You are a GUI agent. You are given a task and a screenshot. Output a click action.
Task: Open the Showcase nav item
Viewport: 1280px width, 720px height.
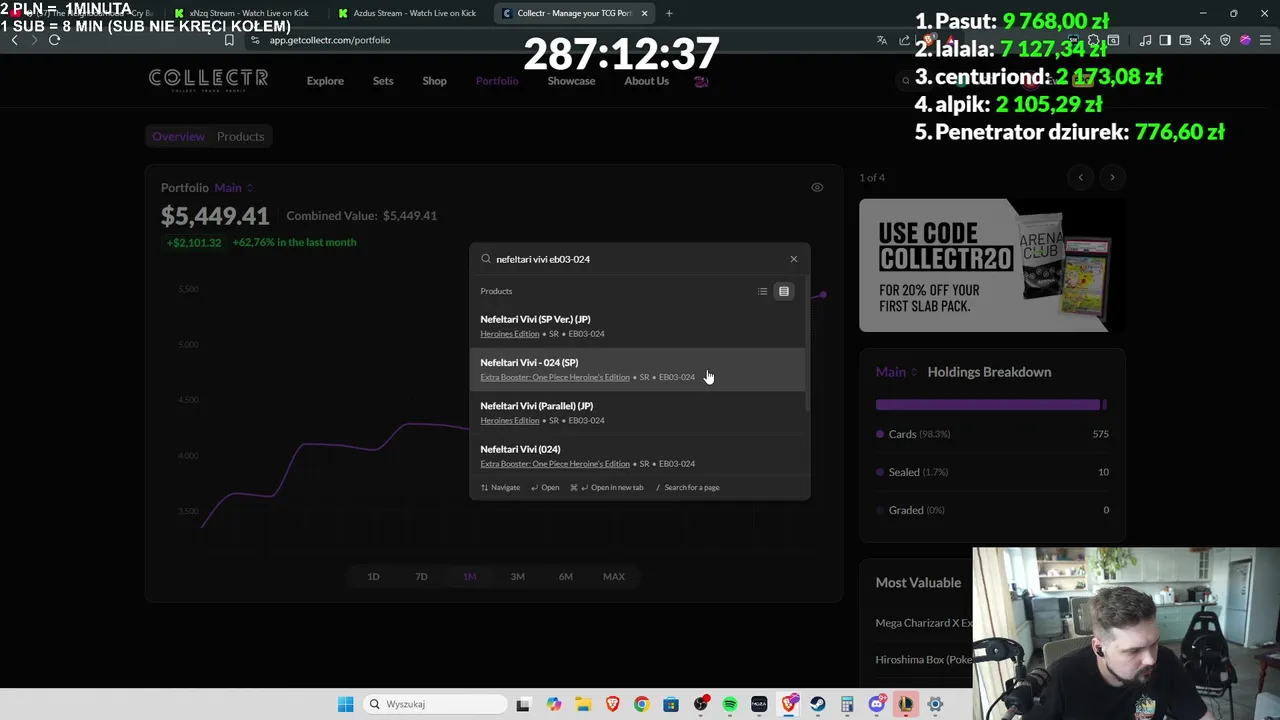[571, 81]
